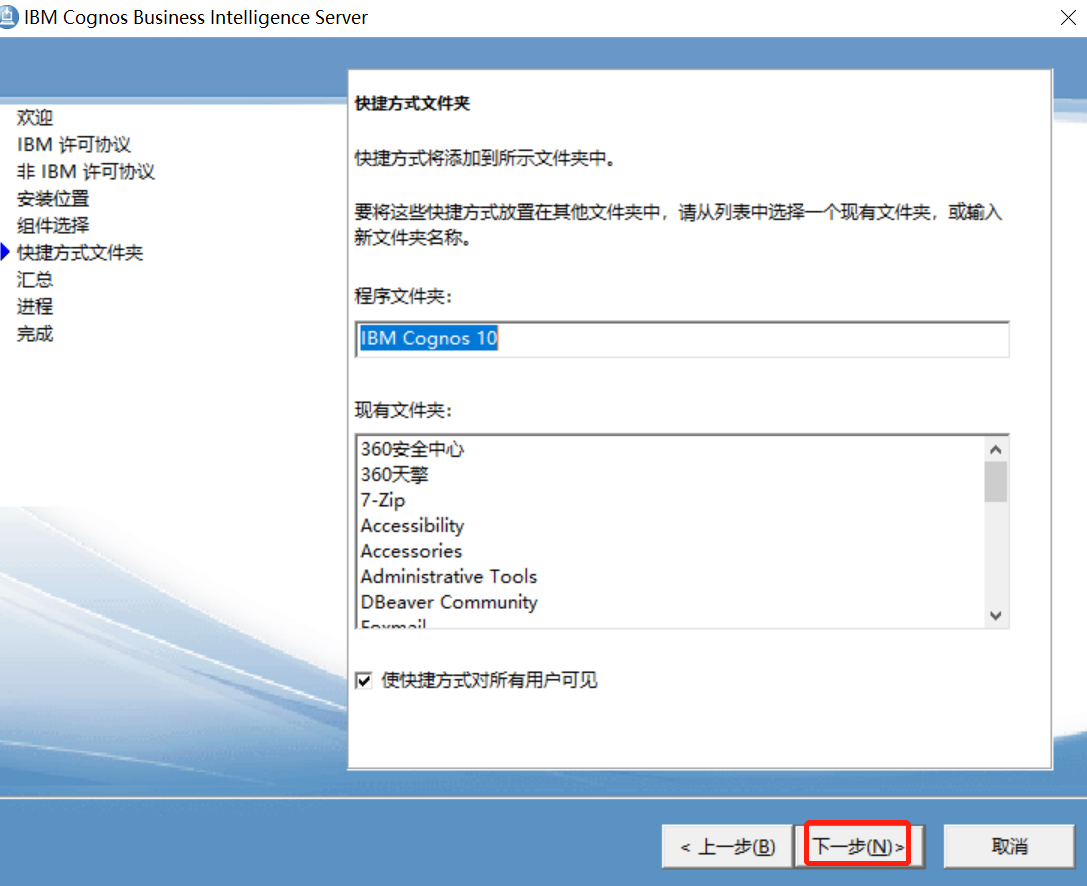Click the 欢迎 step in the sidebar
This screenshot has height=886, width=1087.
(x=35, y=117)
